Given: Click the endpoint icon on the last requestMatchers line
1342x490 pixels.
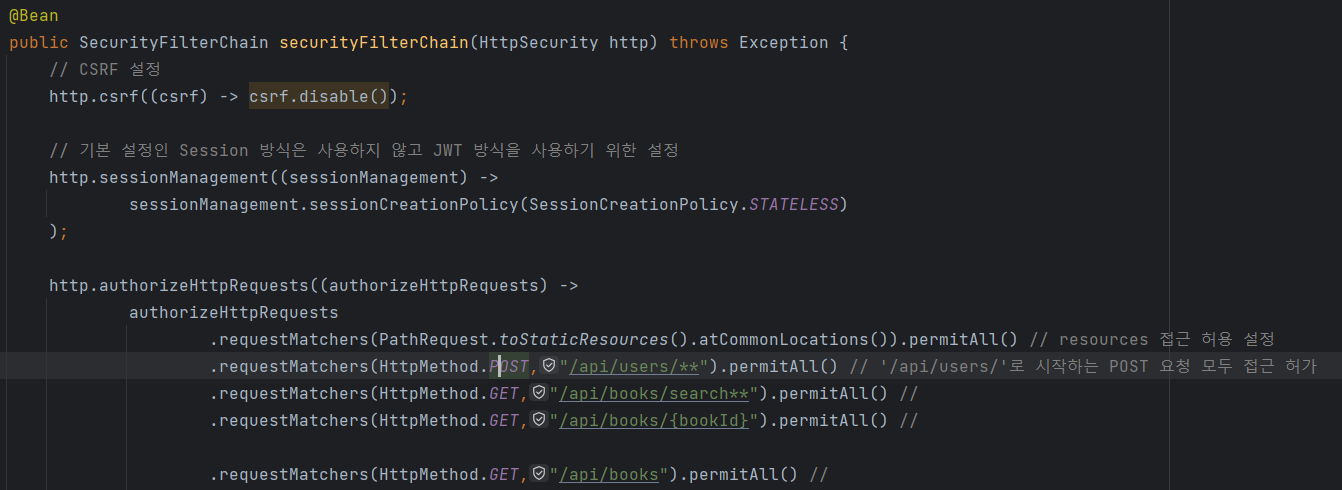Looking at the screenshot, I should click(539, 474).
